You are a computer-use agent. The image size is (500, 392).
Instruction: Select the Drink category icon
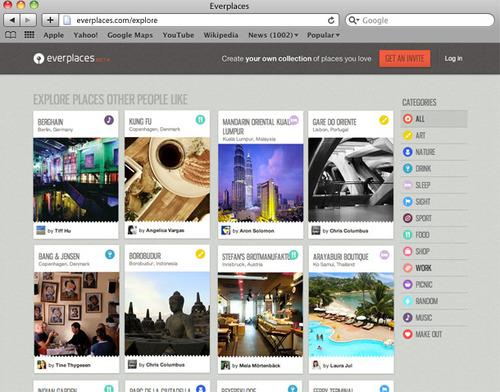407,168
